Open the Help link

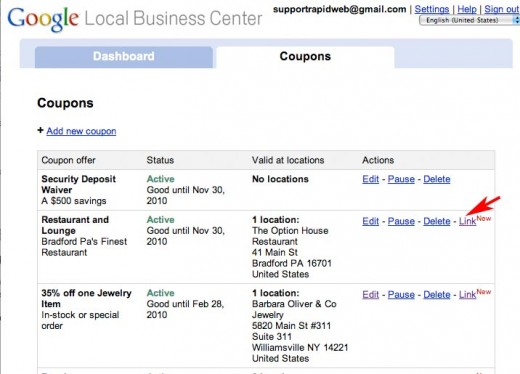click(467, 9)
